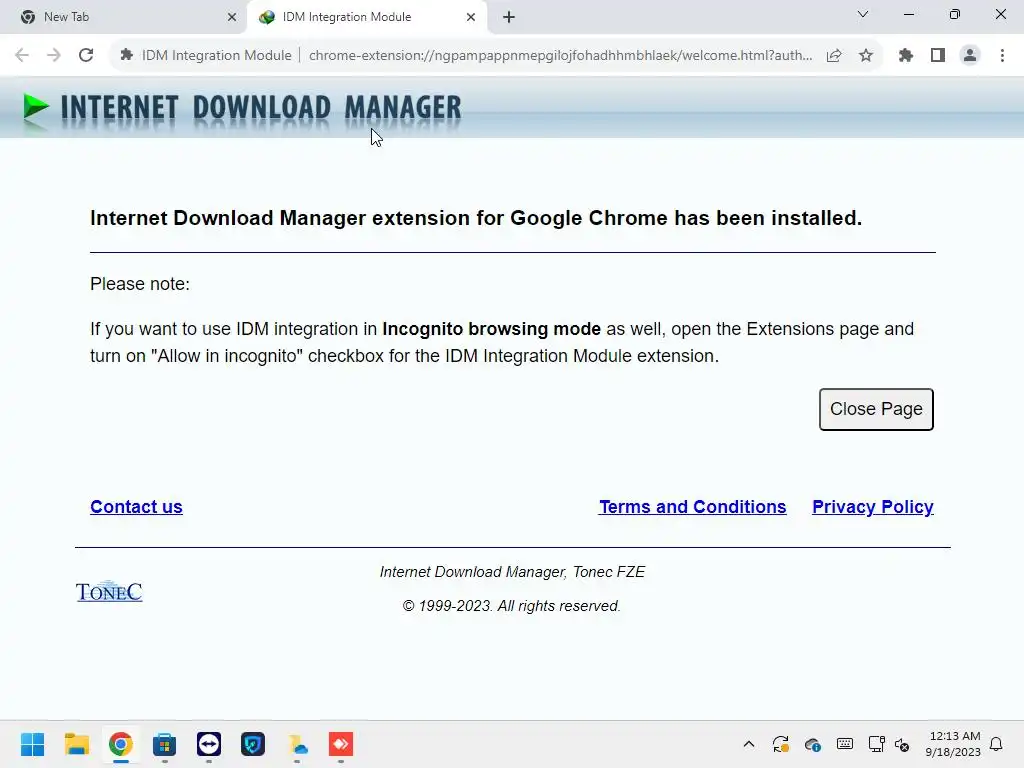Screen dimensions: 1024x768
Task: Open the Chrome Extensions menu
Action: (x=906, y=56)
